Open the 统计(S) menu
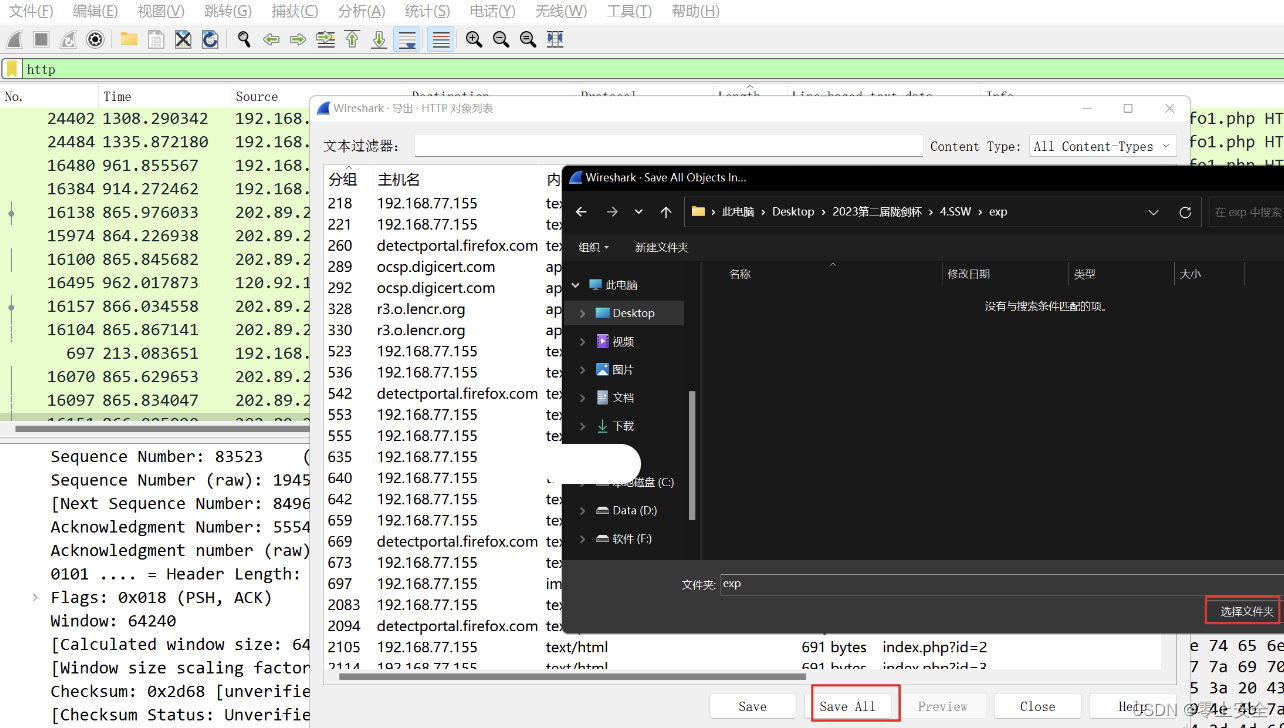Screen dimensions: 1284x728 pyautogui.click(x=427, y=11)
